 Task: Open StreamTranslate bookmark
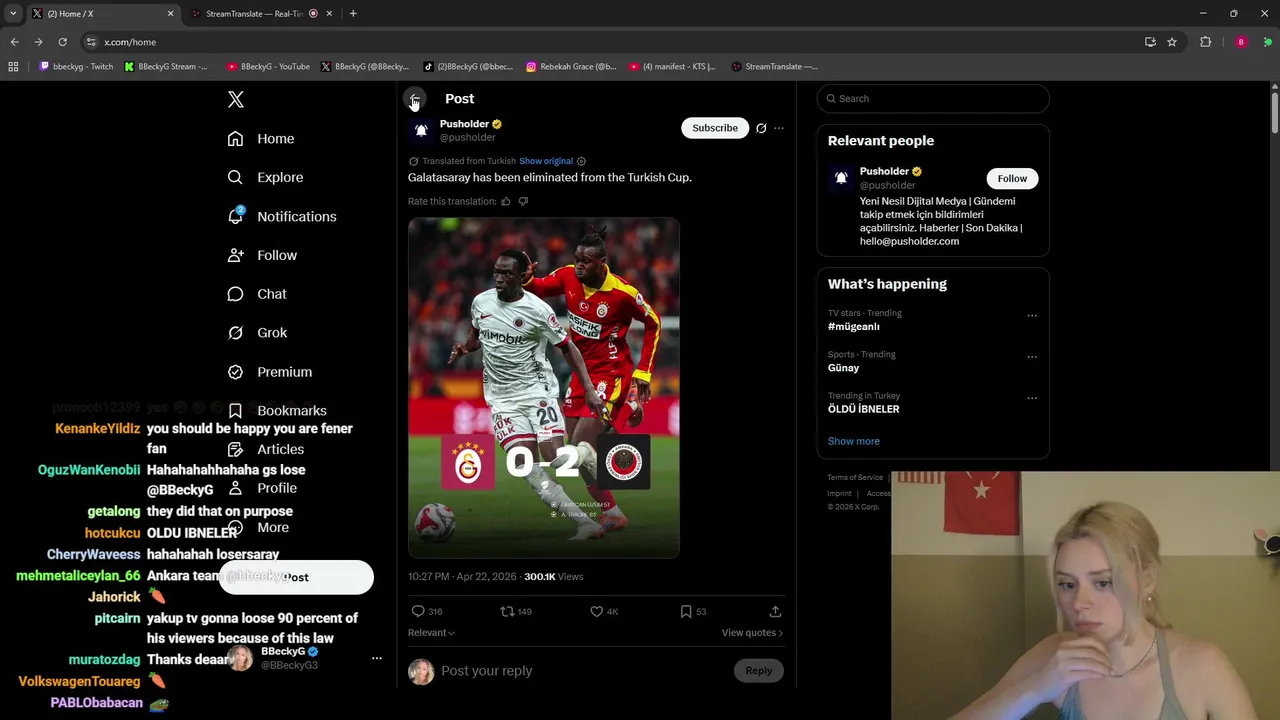774,67
